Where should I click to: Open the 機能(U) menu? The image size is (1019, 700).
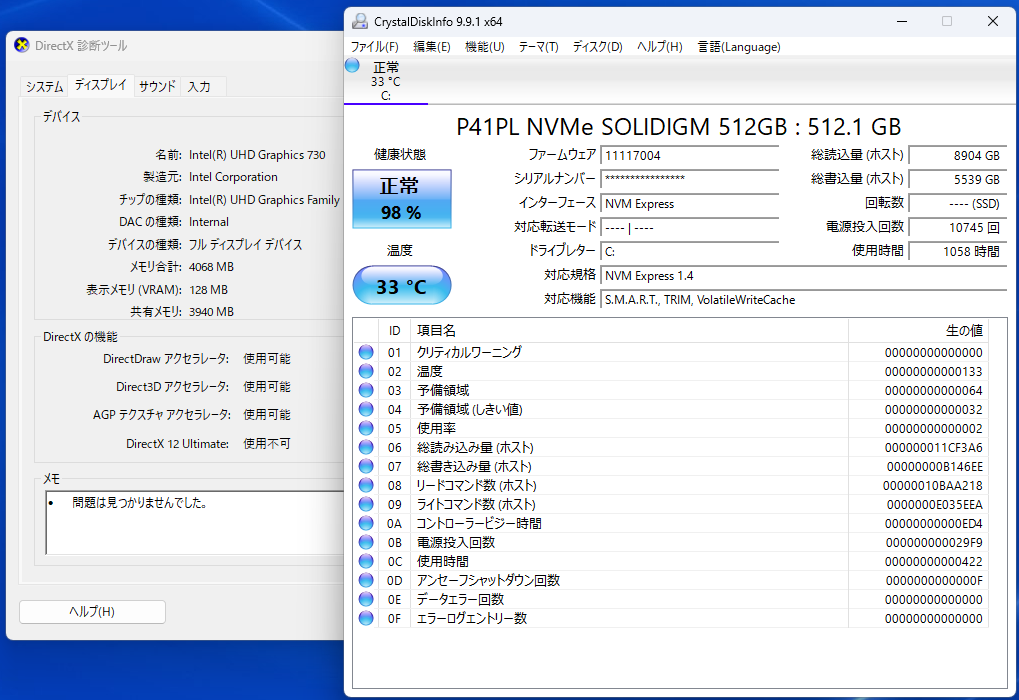point(485,47)
